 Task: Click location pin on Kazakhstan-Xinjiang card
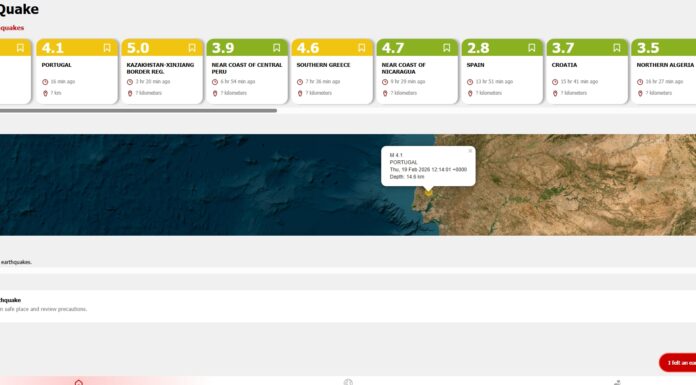tap(130, 93)
